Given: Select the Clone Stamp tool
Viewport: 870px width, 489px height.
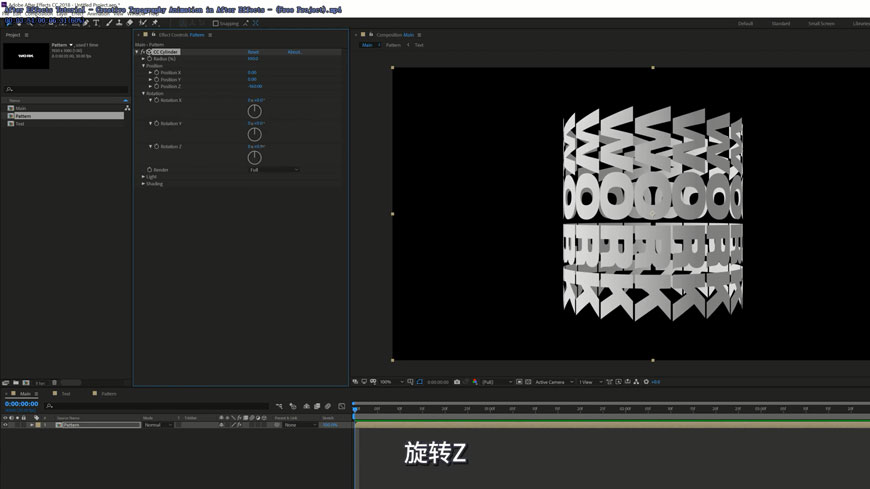Looking at the screenshot, I should (x=119, y=23).
